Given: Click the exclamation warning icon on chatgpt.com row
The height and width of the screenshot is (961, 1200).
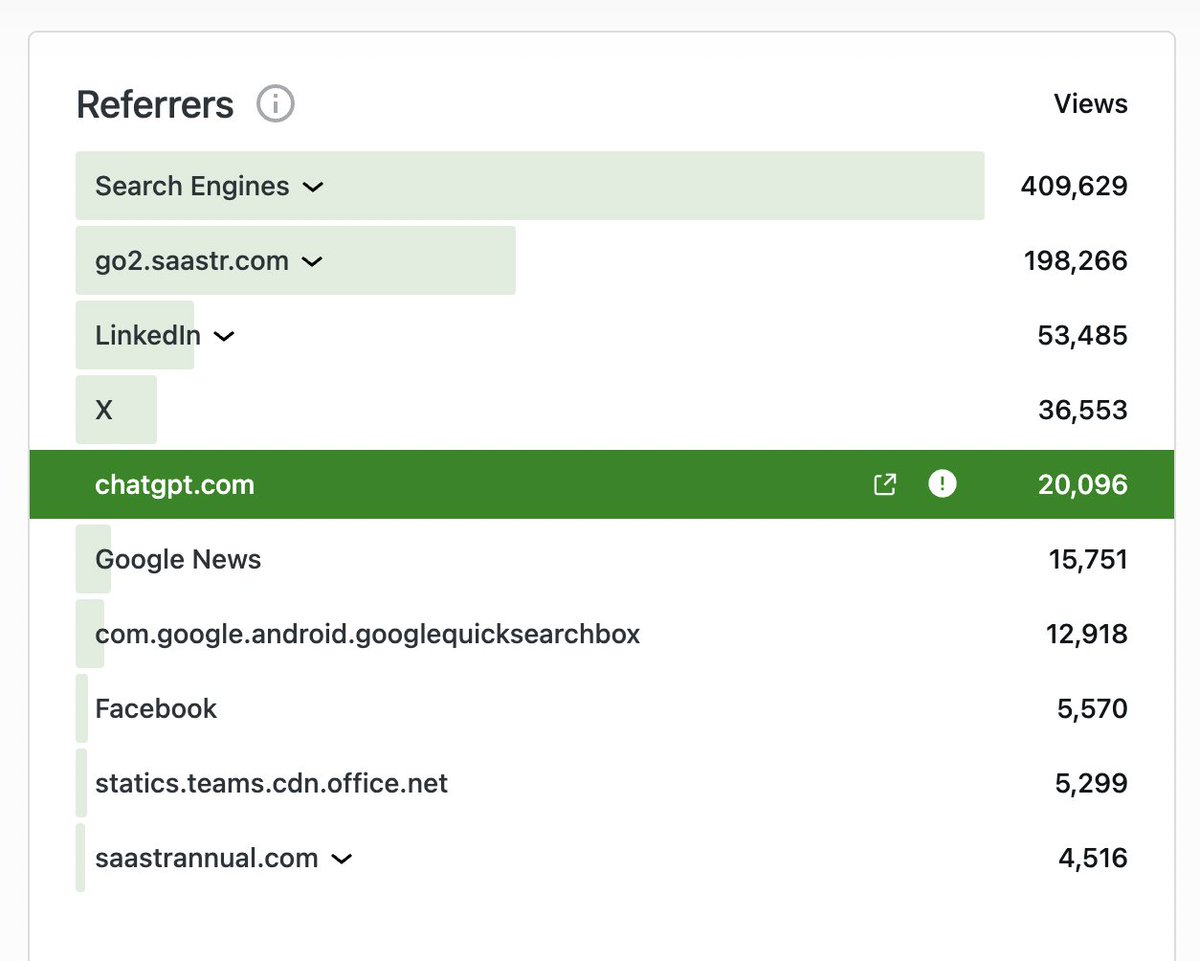Looking at the screenshot, I should 941,484.
